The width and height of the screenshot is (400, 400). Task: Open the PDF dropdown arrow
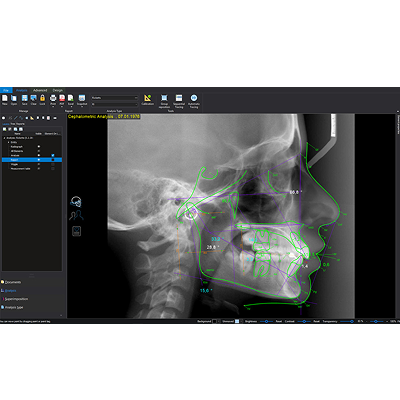click(x=62, y=107)
